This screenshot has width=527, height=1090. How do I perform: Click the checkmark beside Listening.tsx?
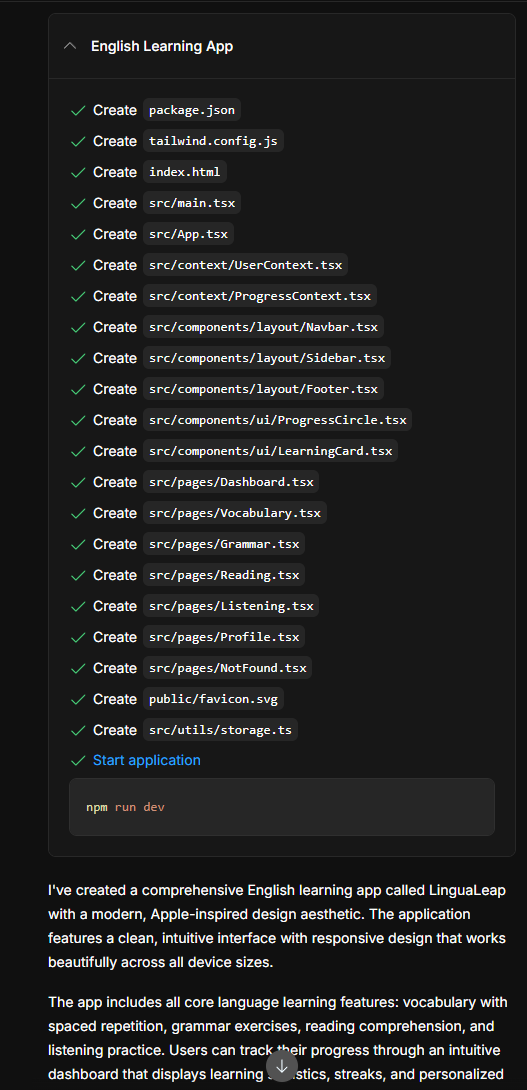click(x=78, y=606)
